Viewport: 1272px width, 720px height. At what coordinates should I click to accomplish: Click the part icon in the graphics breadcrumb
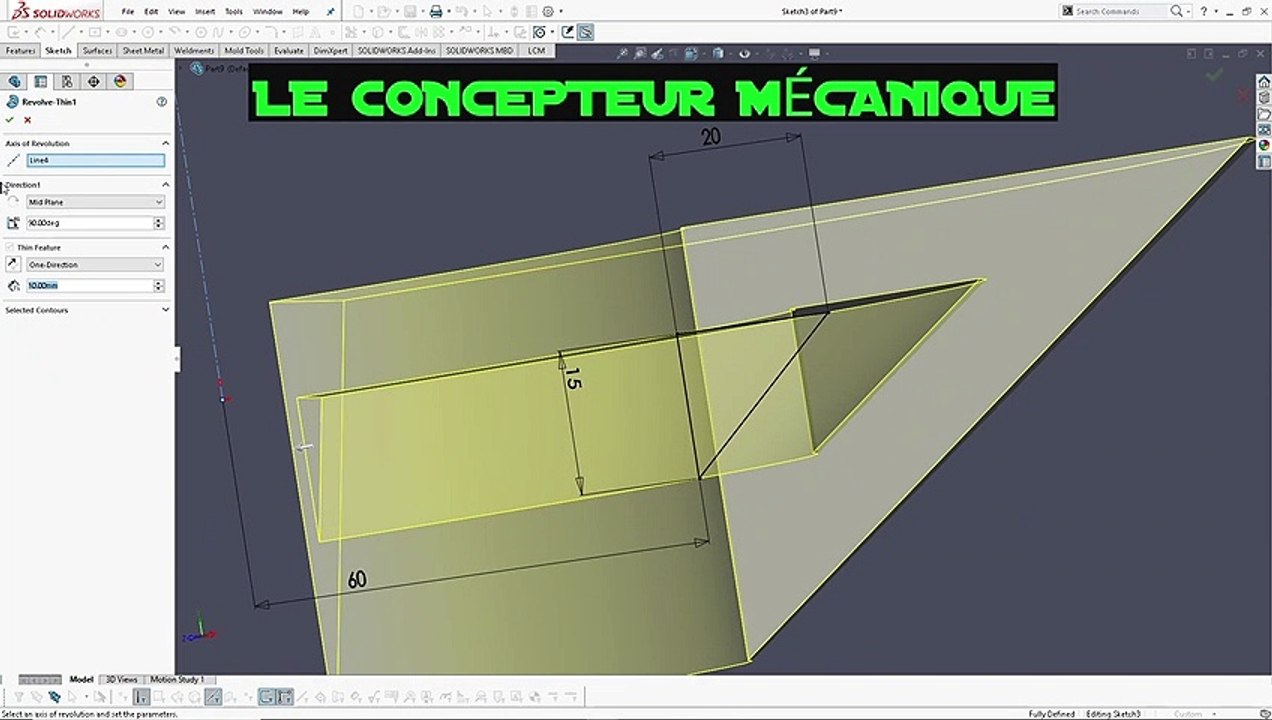pos(197,69)
